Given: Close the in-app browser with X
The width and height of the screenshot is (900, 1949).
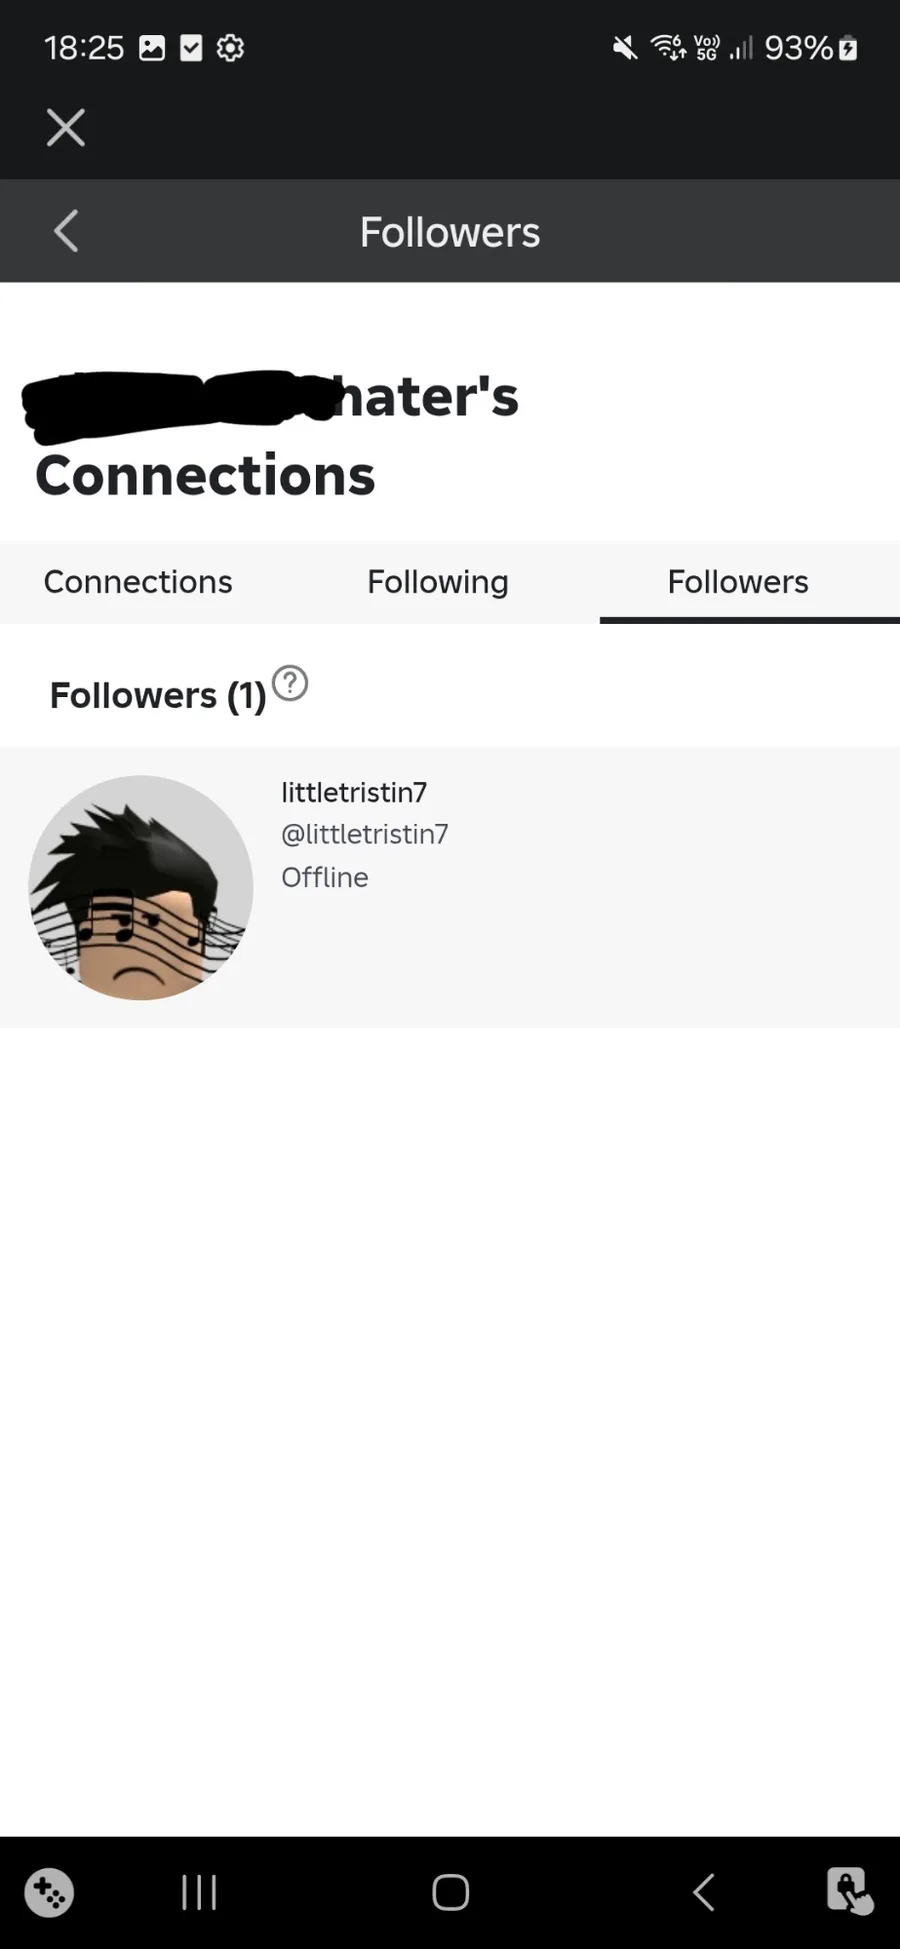Looking at the screenshot, I should click(66, 128).
